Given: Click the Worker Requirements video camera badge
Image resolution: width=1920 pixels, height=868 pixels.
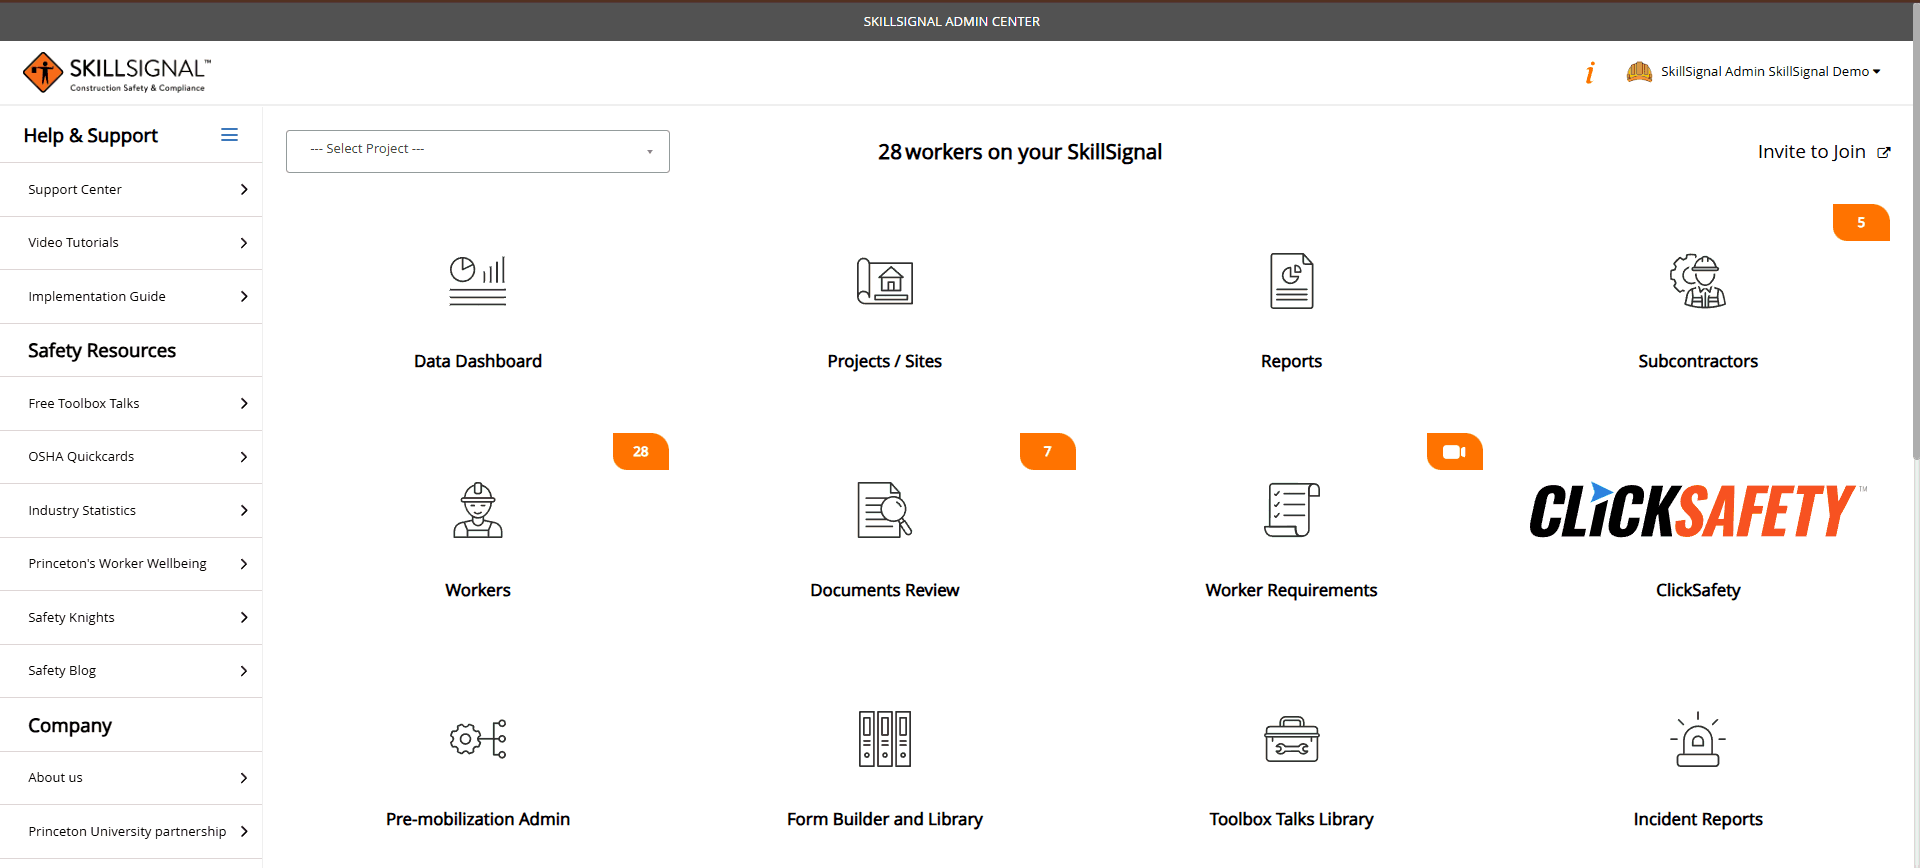Looking at the screenshot, I should pos(1455,452).
